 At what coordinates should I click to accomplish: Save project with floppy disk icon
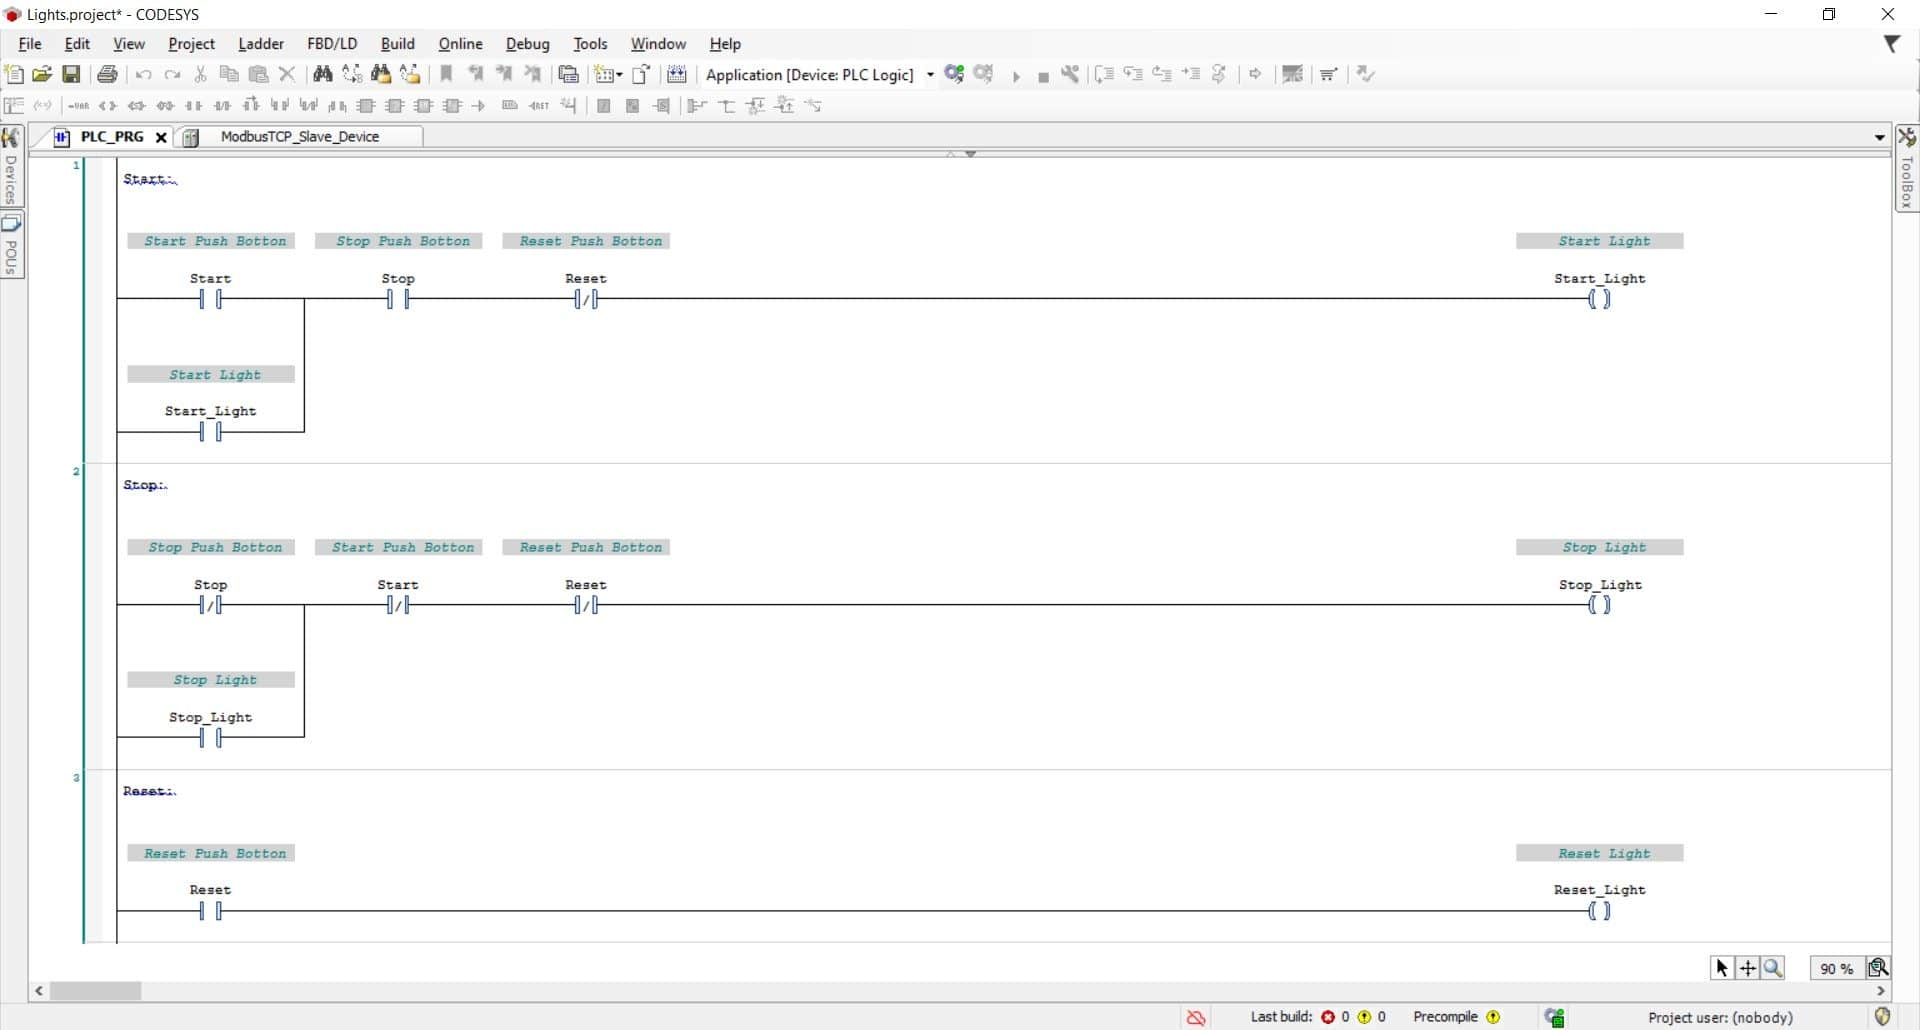pyautogui.click(x=71, y=74)
